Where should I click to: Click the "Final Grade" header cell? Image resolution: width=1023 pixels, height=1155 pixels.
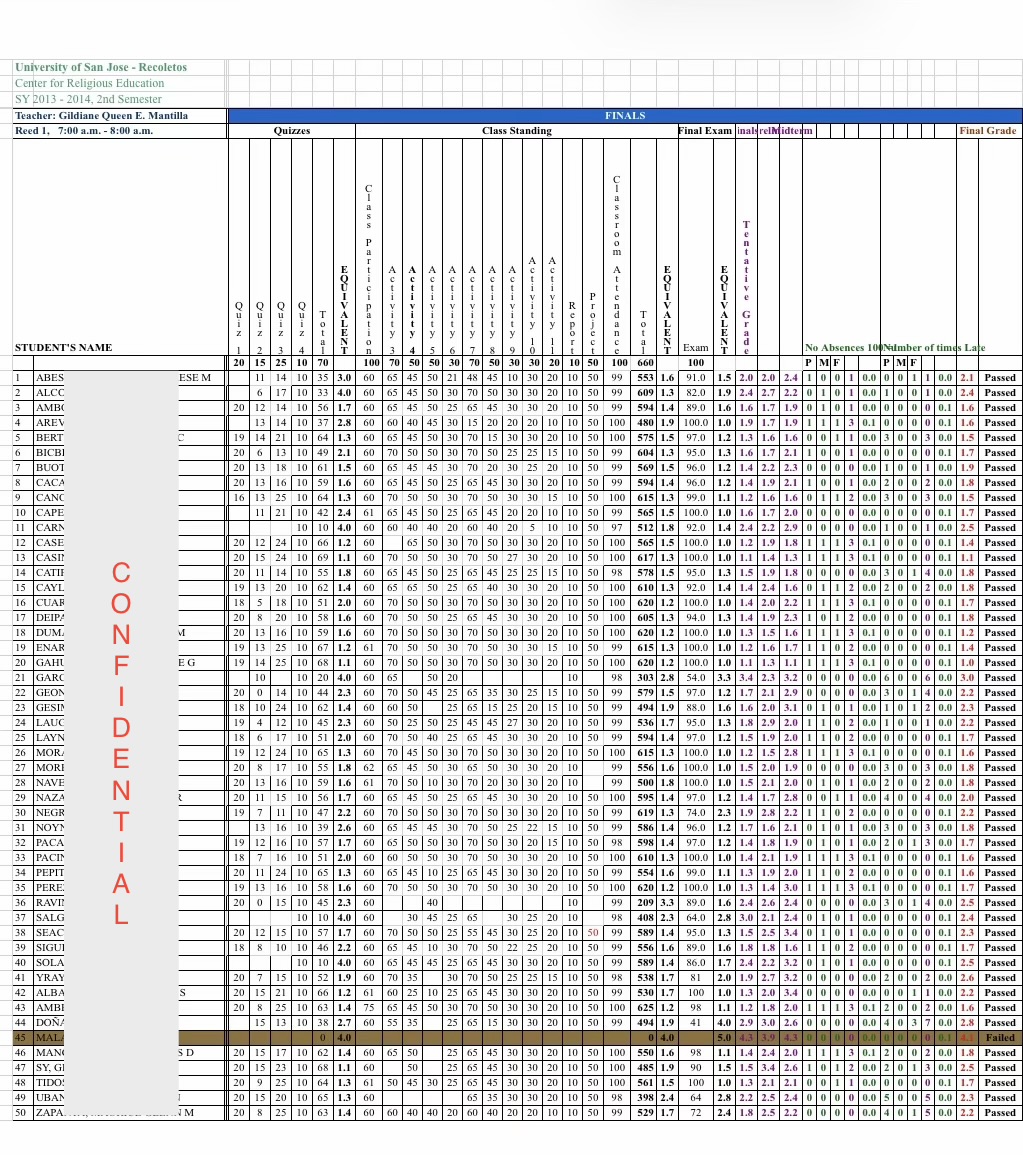[987, 131]
